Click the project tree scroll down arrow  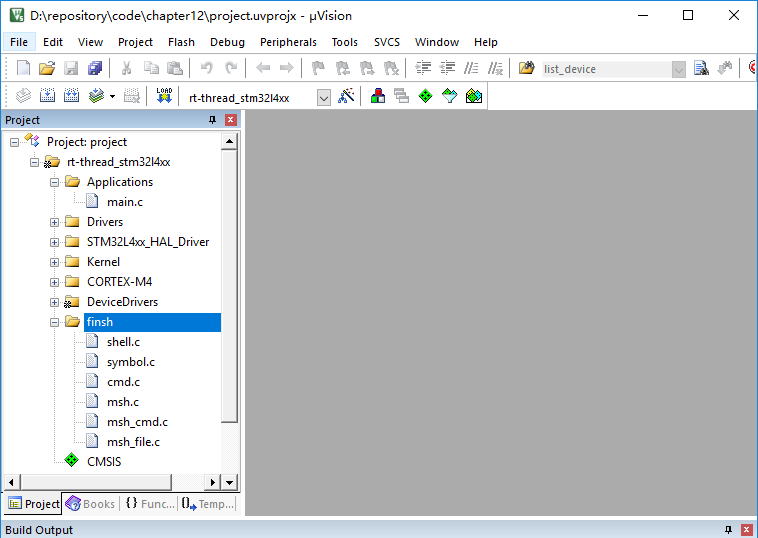coord(229,483)
